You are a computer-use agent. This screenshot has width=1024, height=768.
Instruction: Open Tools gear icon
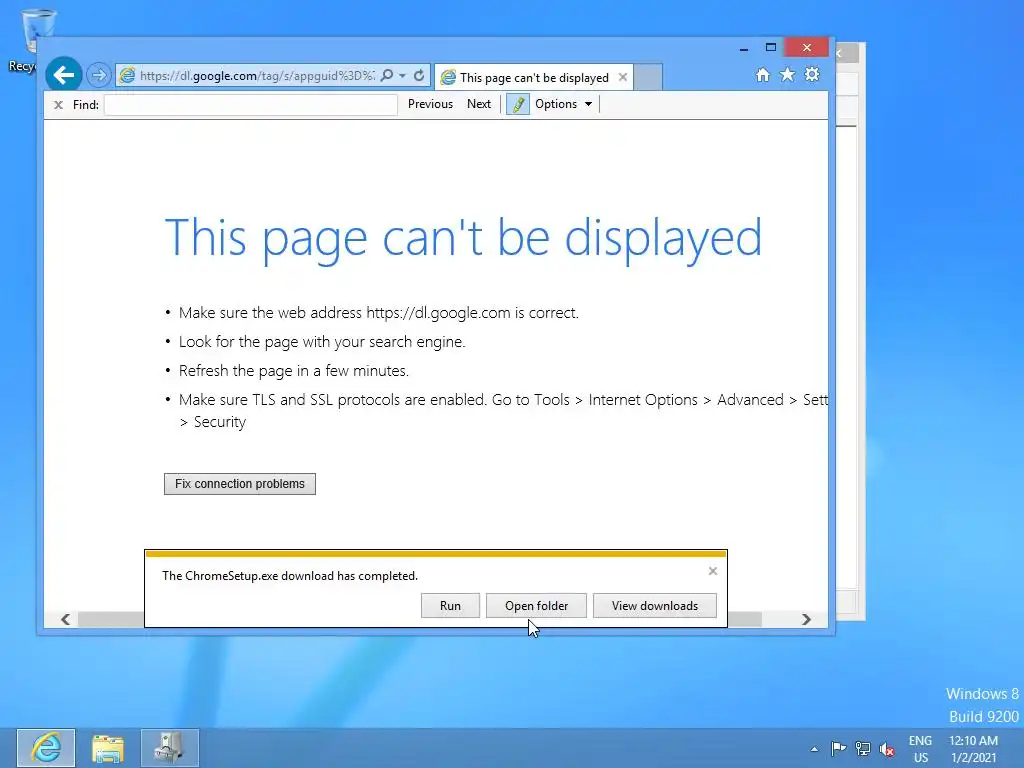point(812,74)
